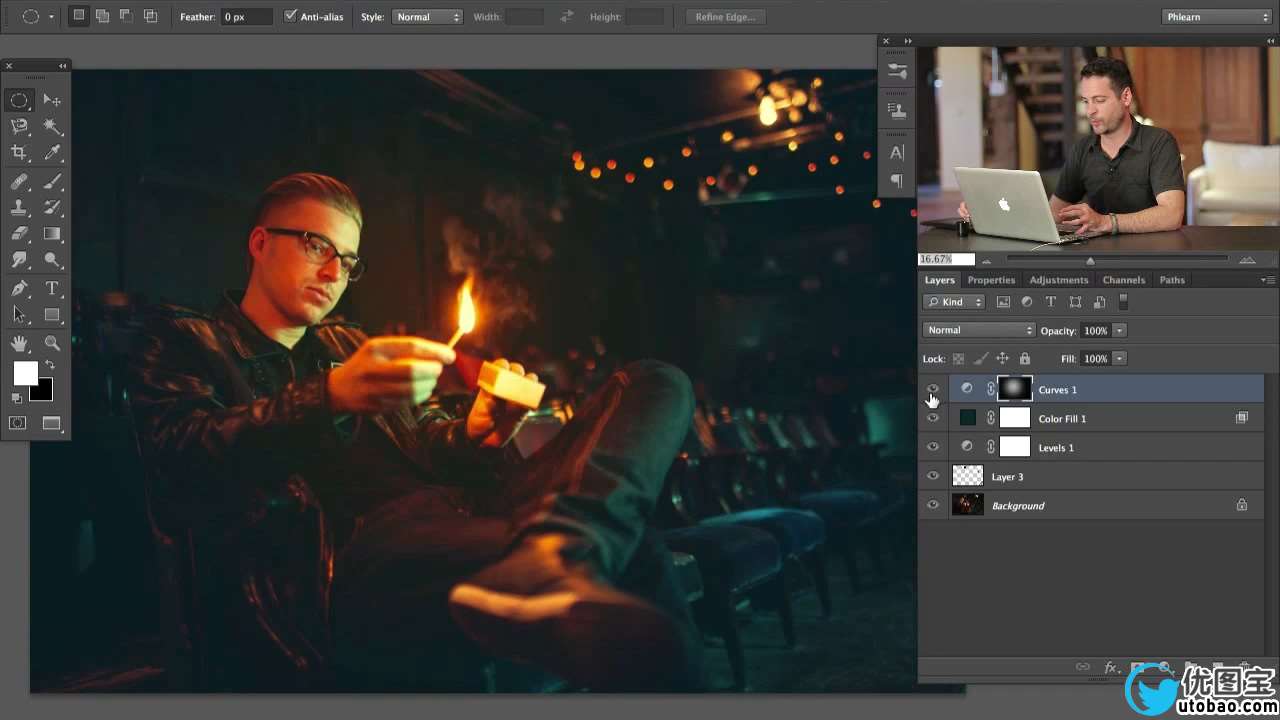Select the Brush tool
The width and height of the screenshot is (1280, 720).
(x=52, y=182)
